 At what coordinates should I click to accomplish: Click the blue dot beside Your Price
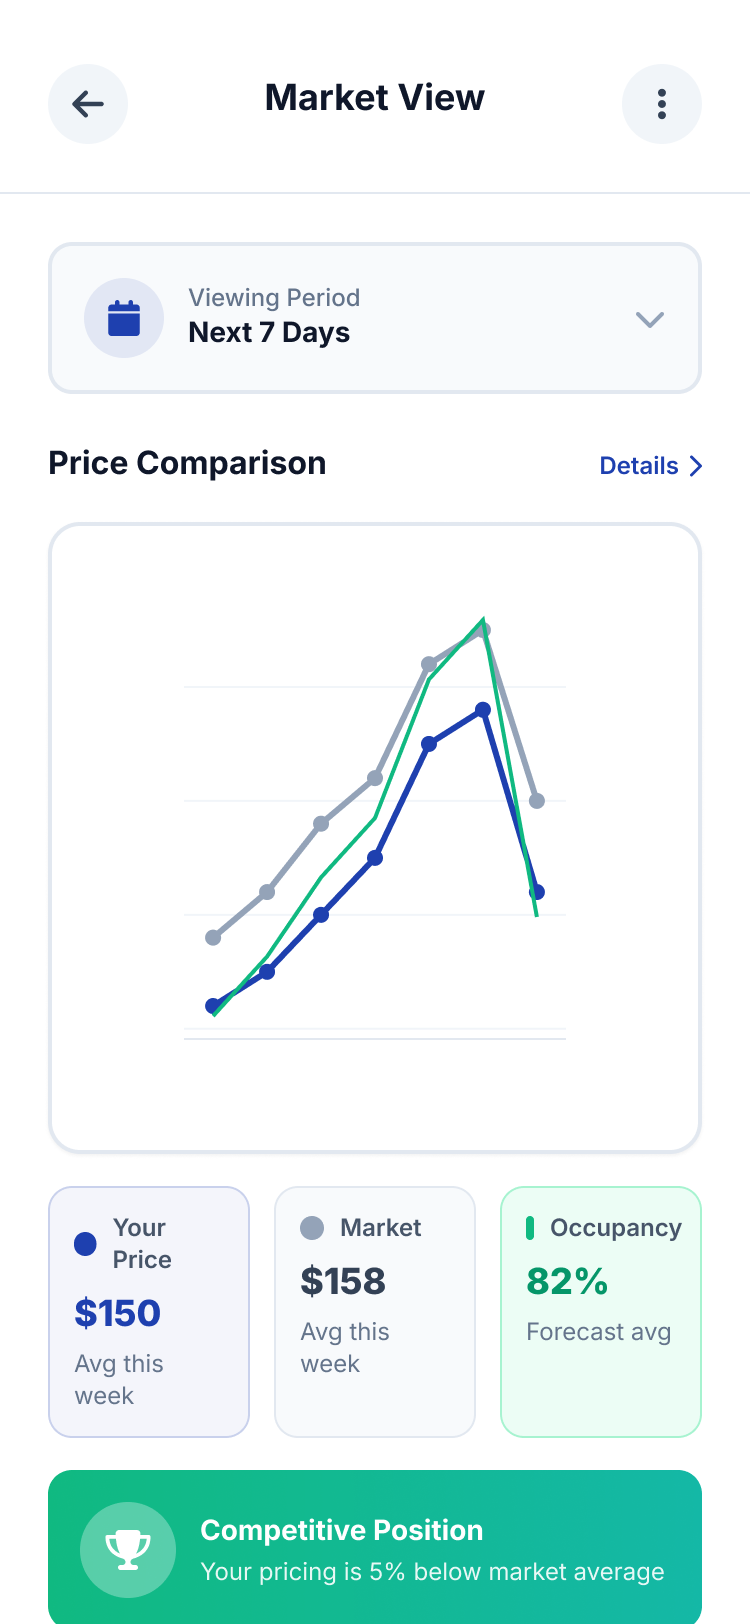point(86,1244)
